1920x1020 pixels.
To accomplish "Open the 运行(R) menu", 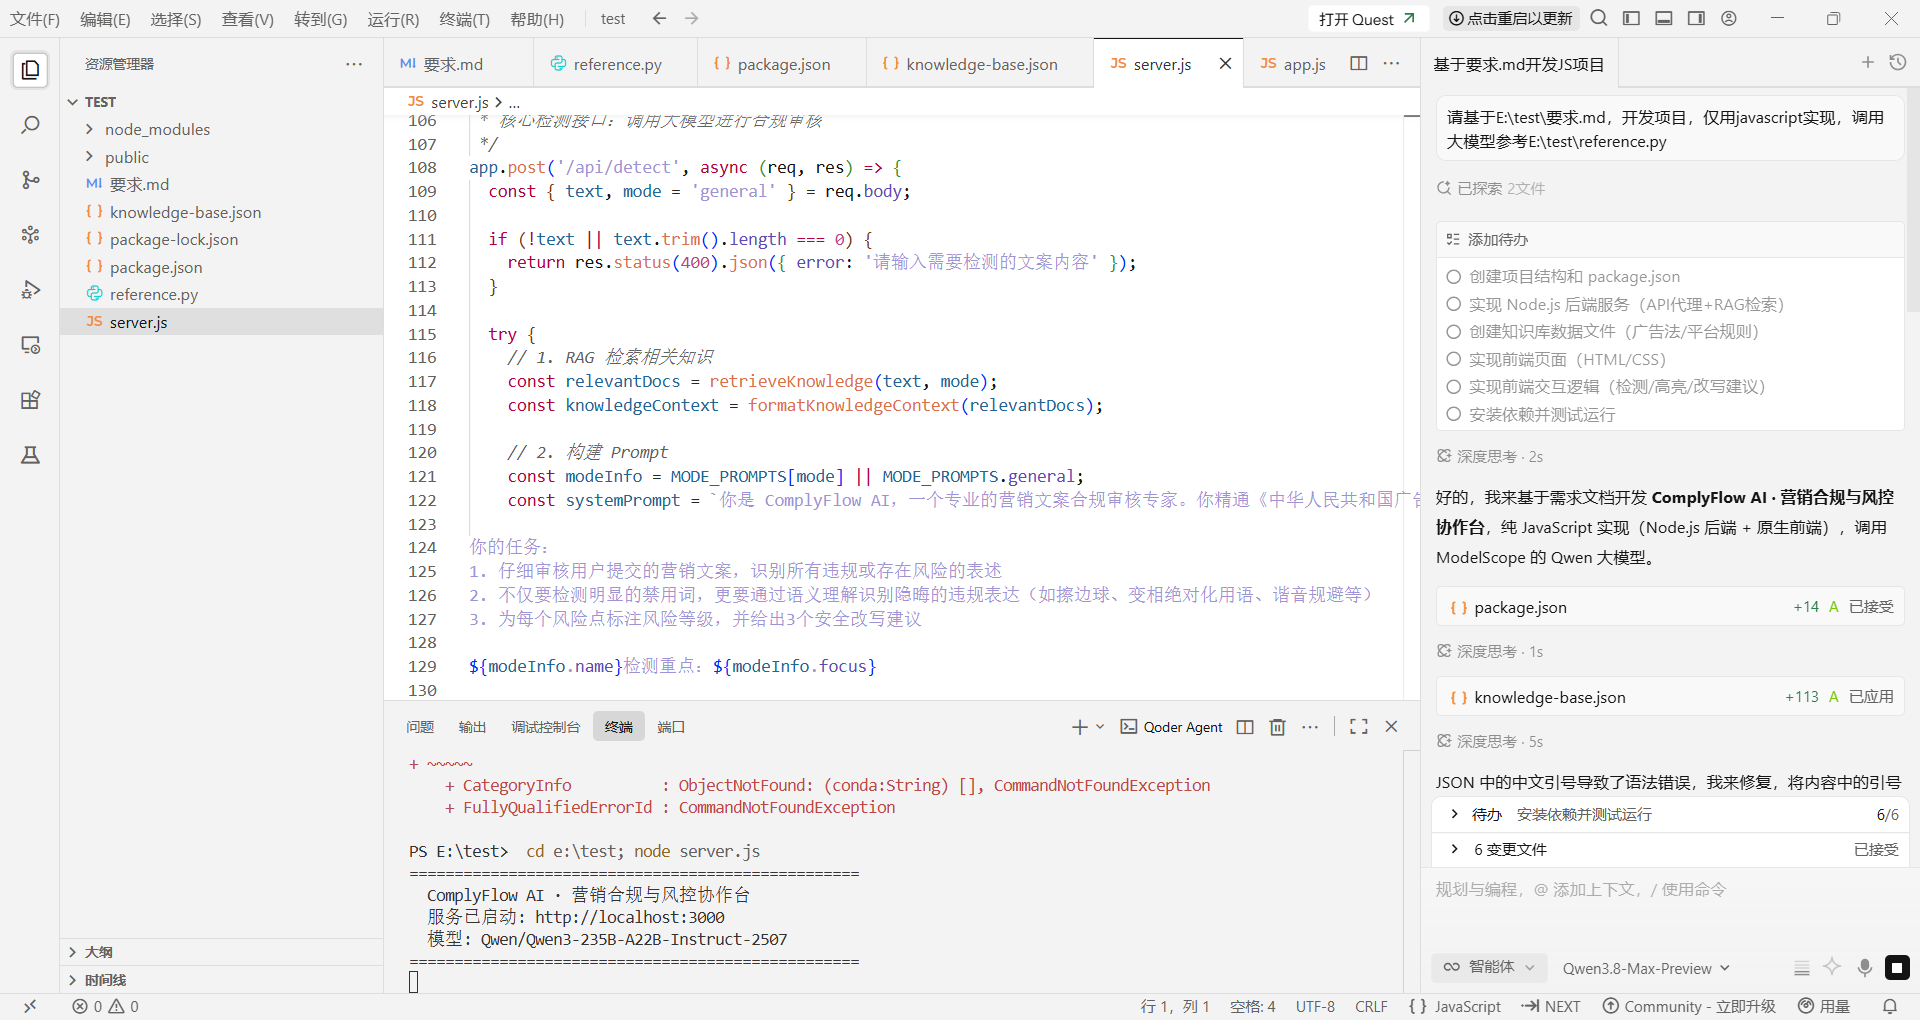I will [x=393, y=19].
